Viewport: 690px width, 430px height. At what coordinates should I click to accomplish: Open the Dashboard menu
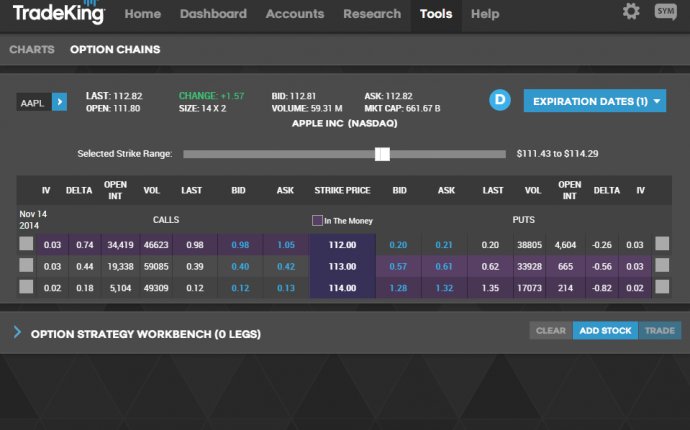click(213, 14)
